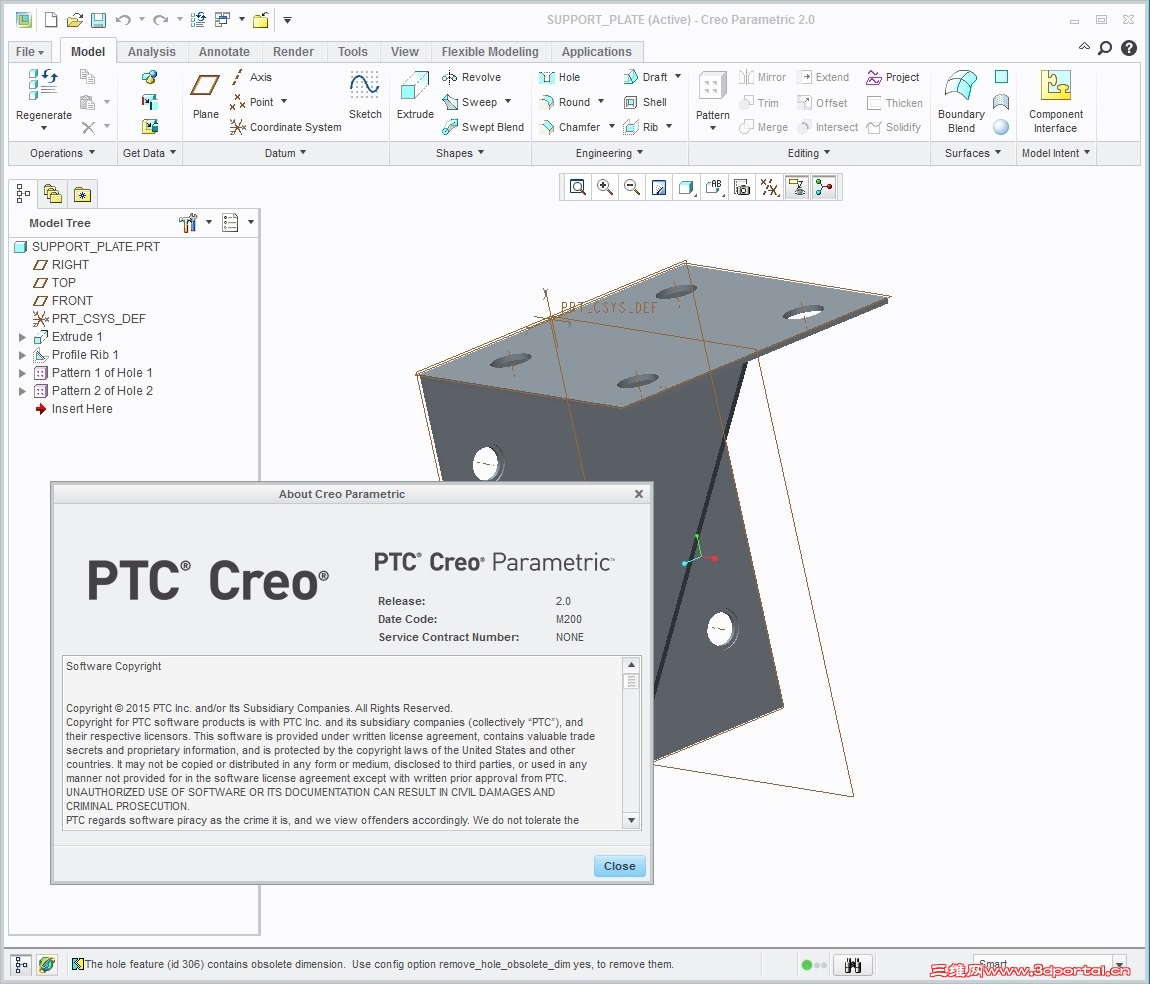Viewport: 1150px width, 984px height.
Task: Create a datum Plane
Action: 205,95
